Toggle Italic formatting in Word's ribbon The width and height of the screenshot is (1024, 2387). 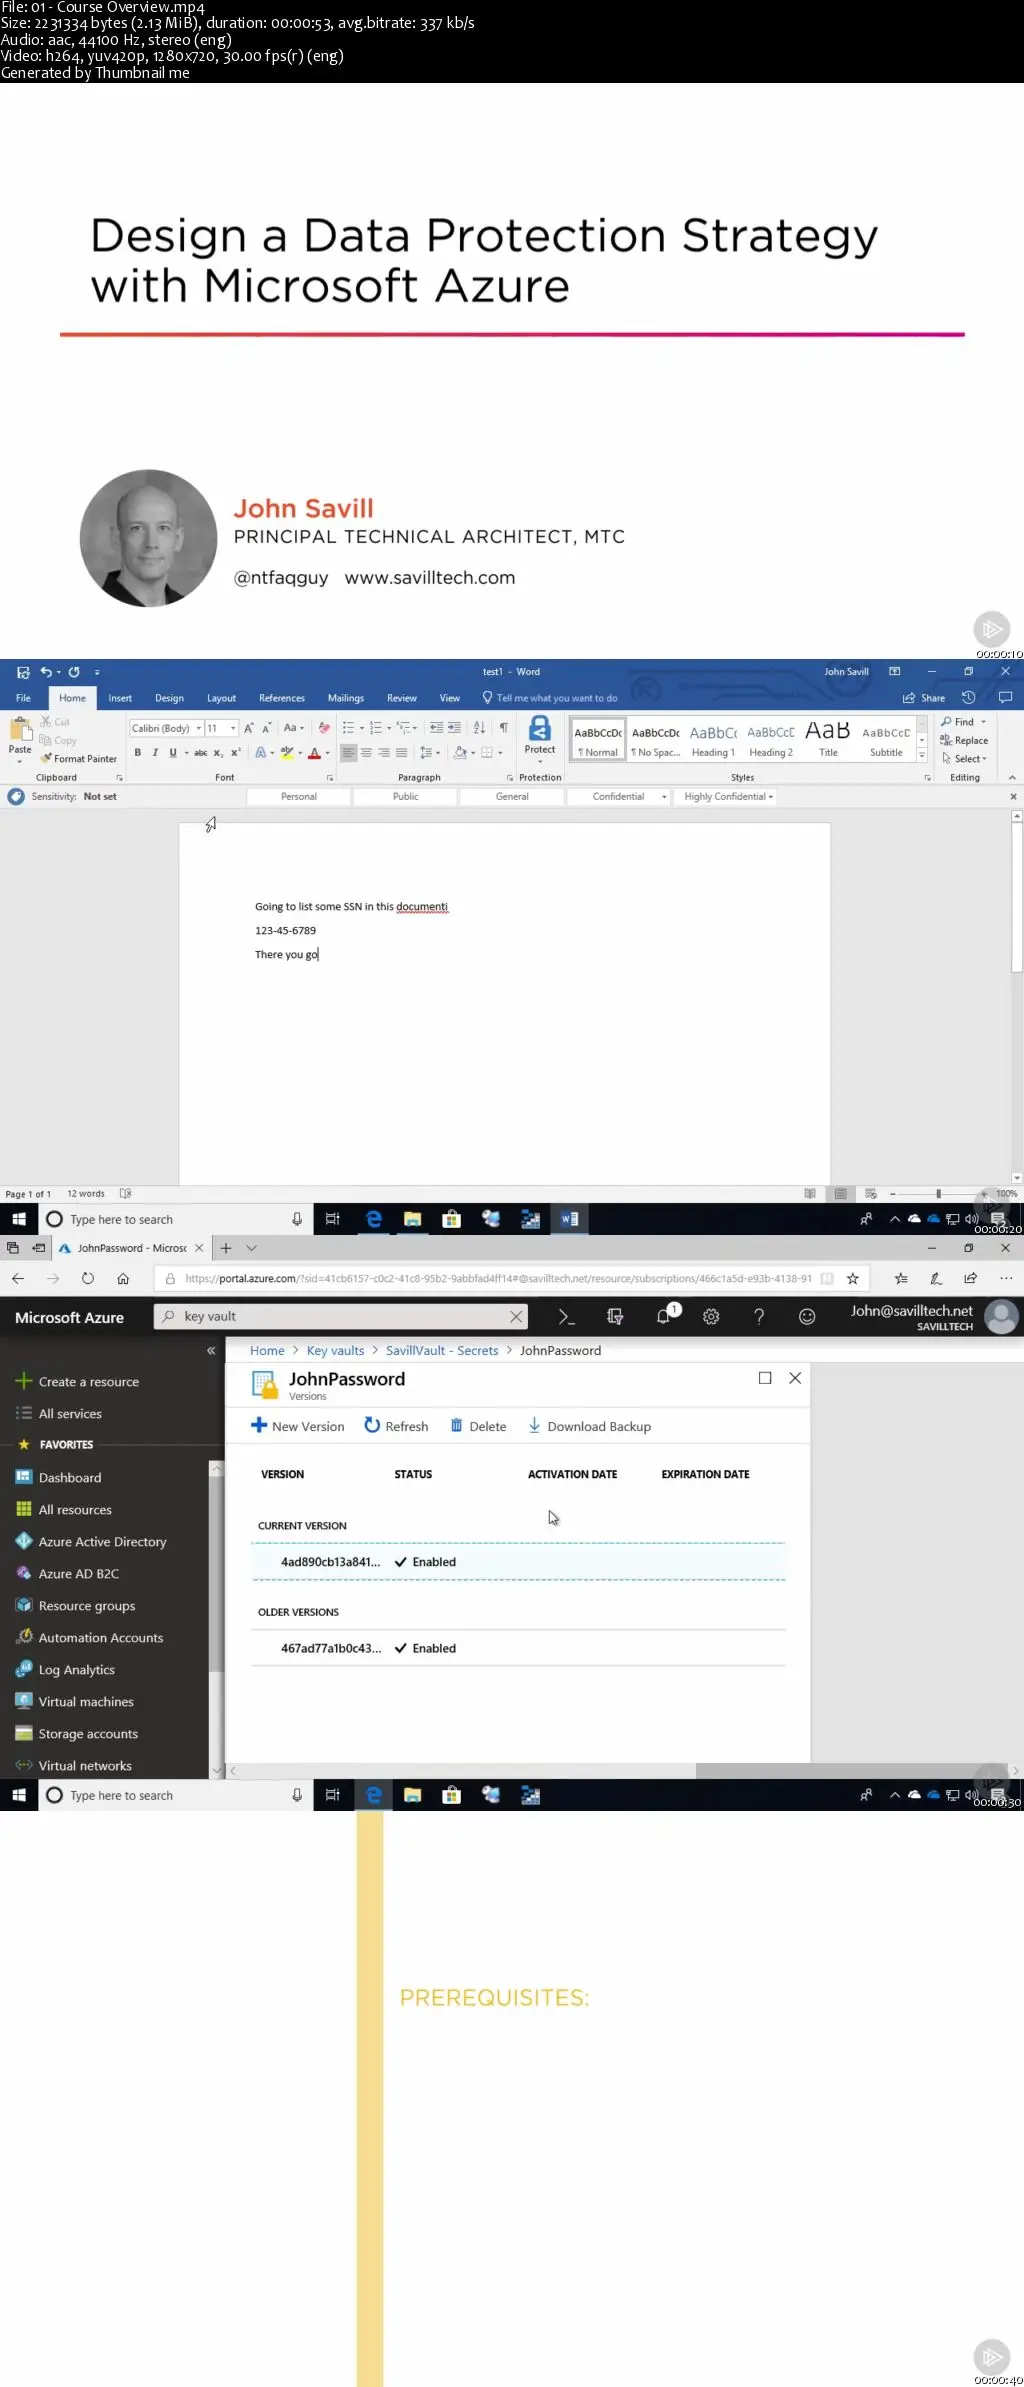tap(155, 753)
